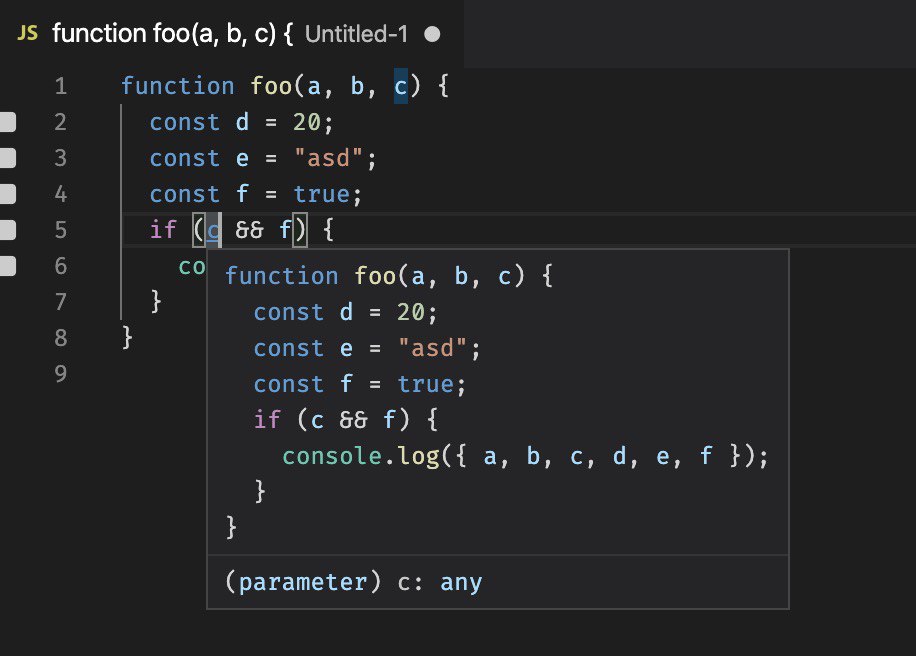This screenshot has height=656, width=916.
Task: Click the number 20 inside the hover popup
Action: pos(411,312)
